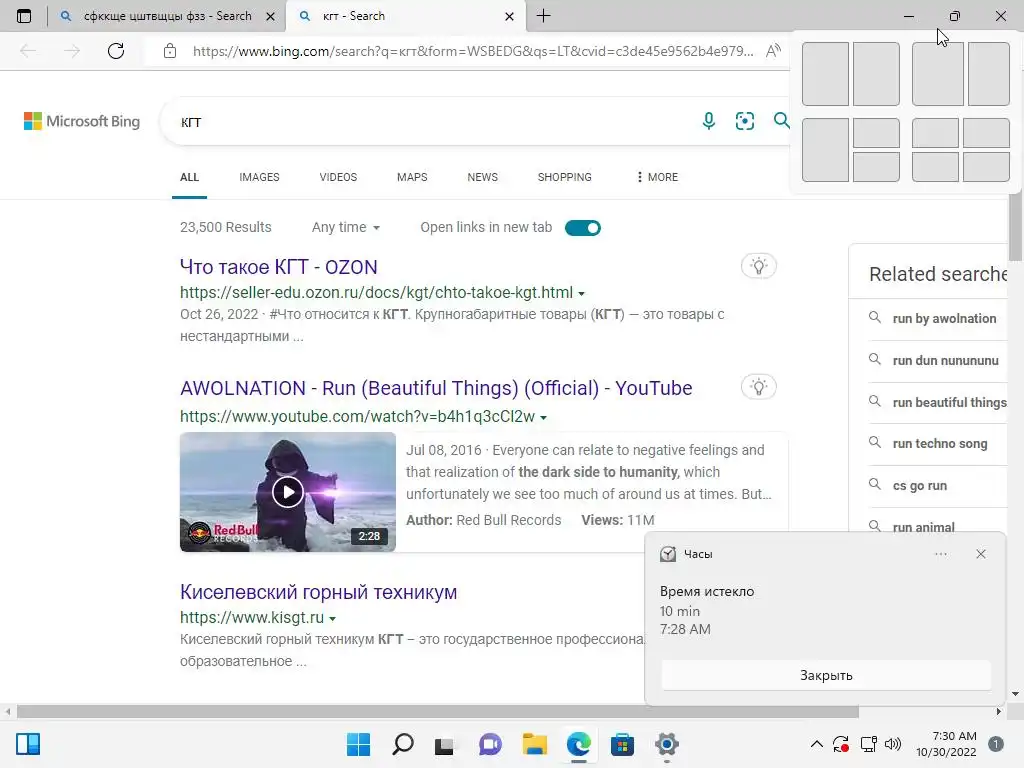Click the sync update tray icon
Viewport: 1024px width, 768px height.
pyautogui.click(x=841, y=744)
